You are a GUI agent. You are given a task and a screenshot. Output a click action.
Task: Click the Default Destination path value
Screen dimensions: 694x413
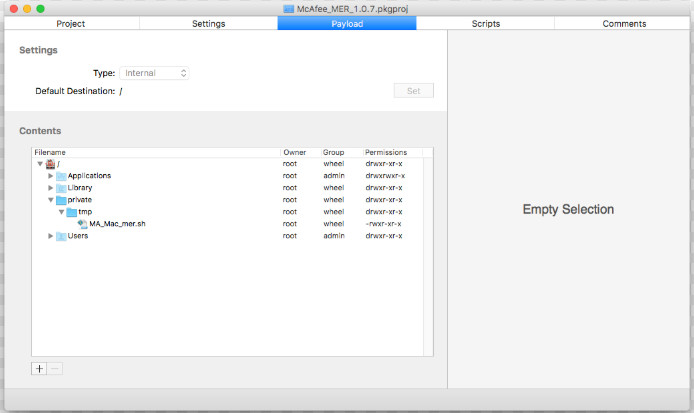121,91
